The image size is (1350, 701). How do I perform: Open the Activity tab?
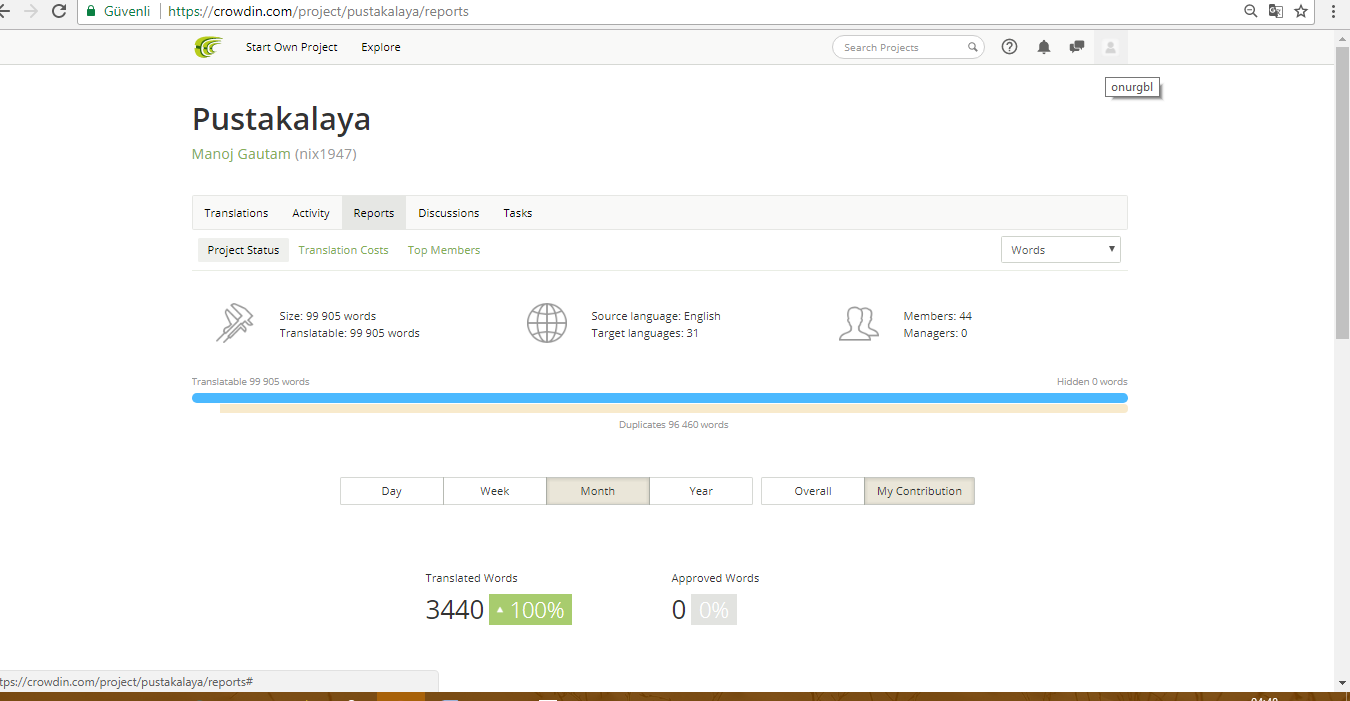(311, 213)
